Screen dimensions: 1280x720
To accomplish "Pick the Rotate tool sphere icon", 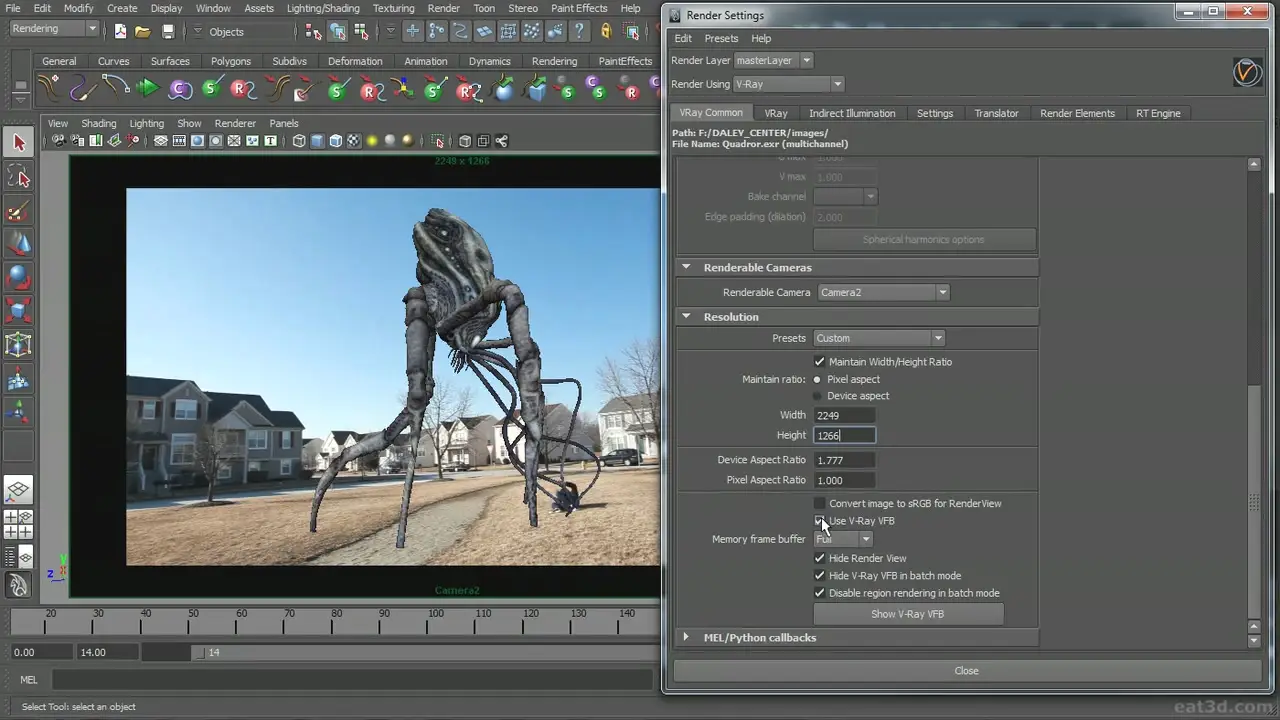I will pyautogui.click(x=18, y=277).
